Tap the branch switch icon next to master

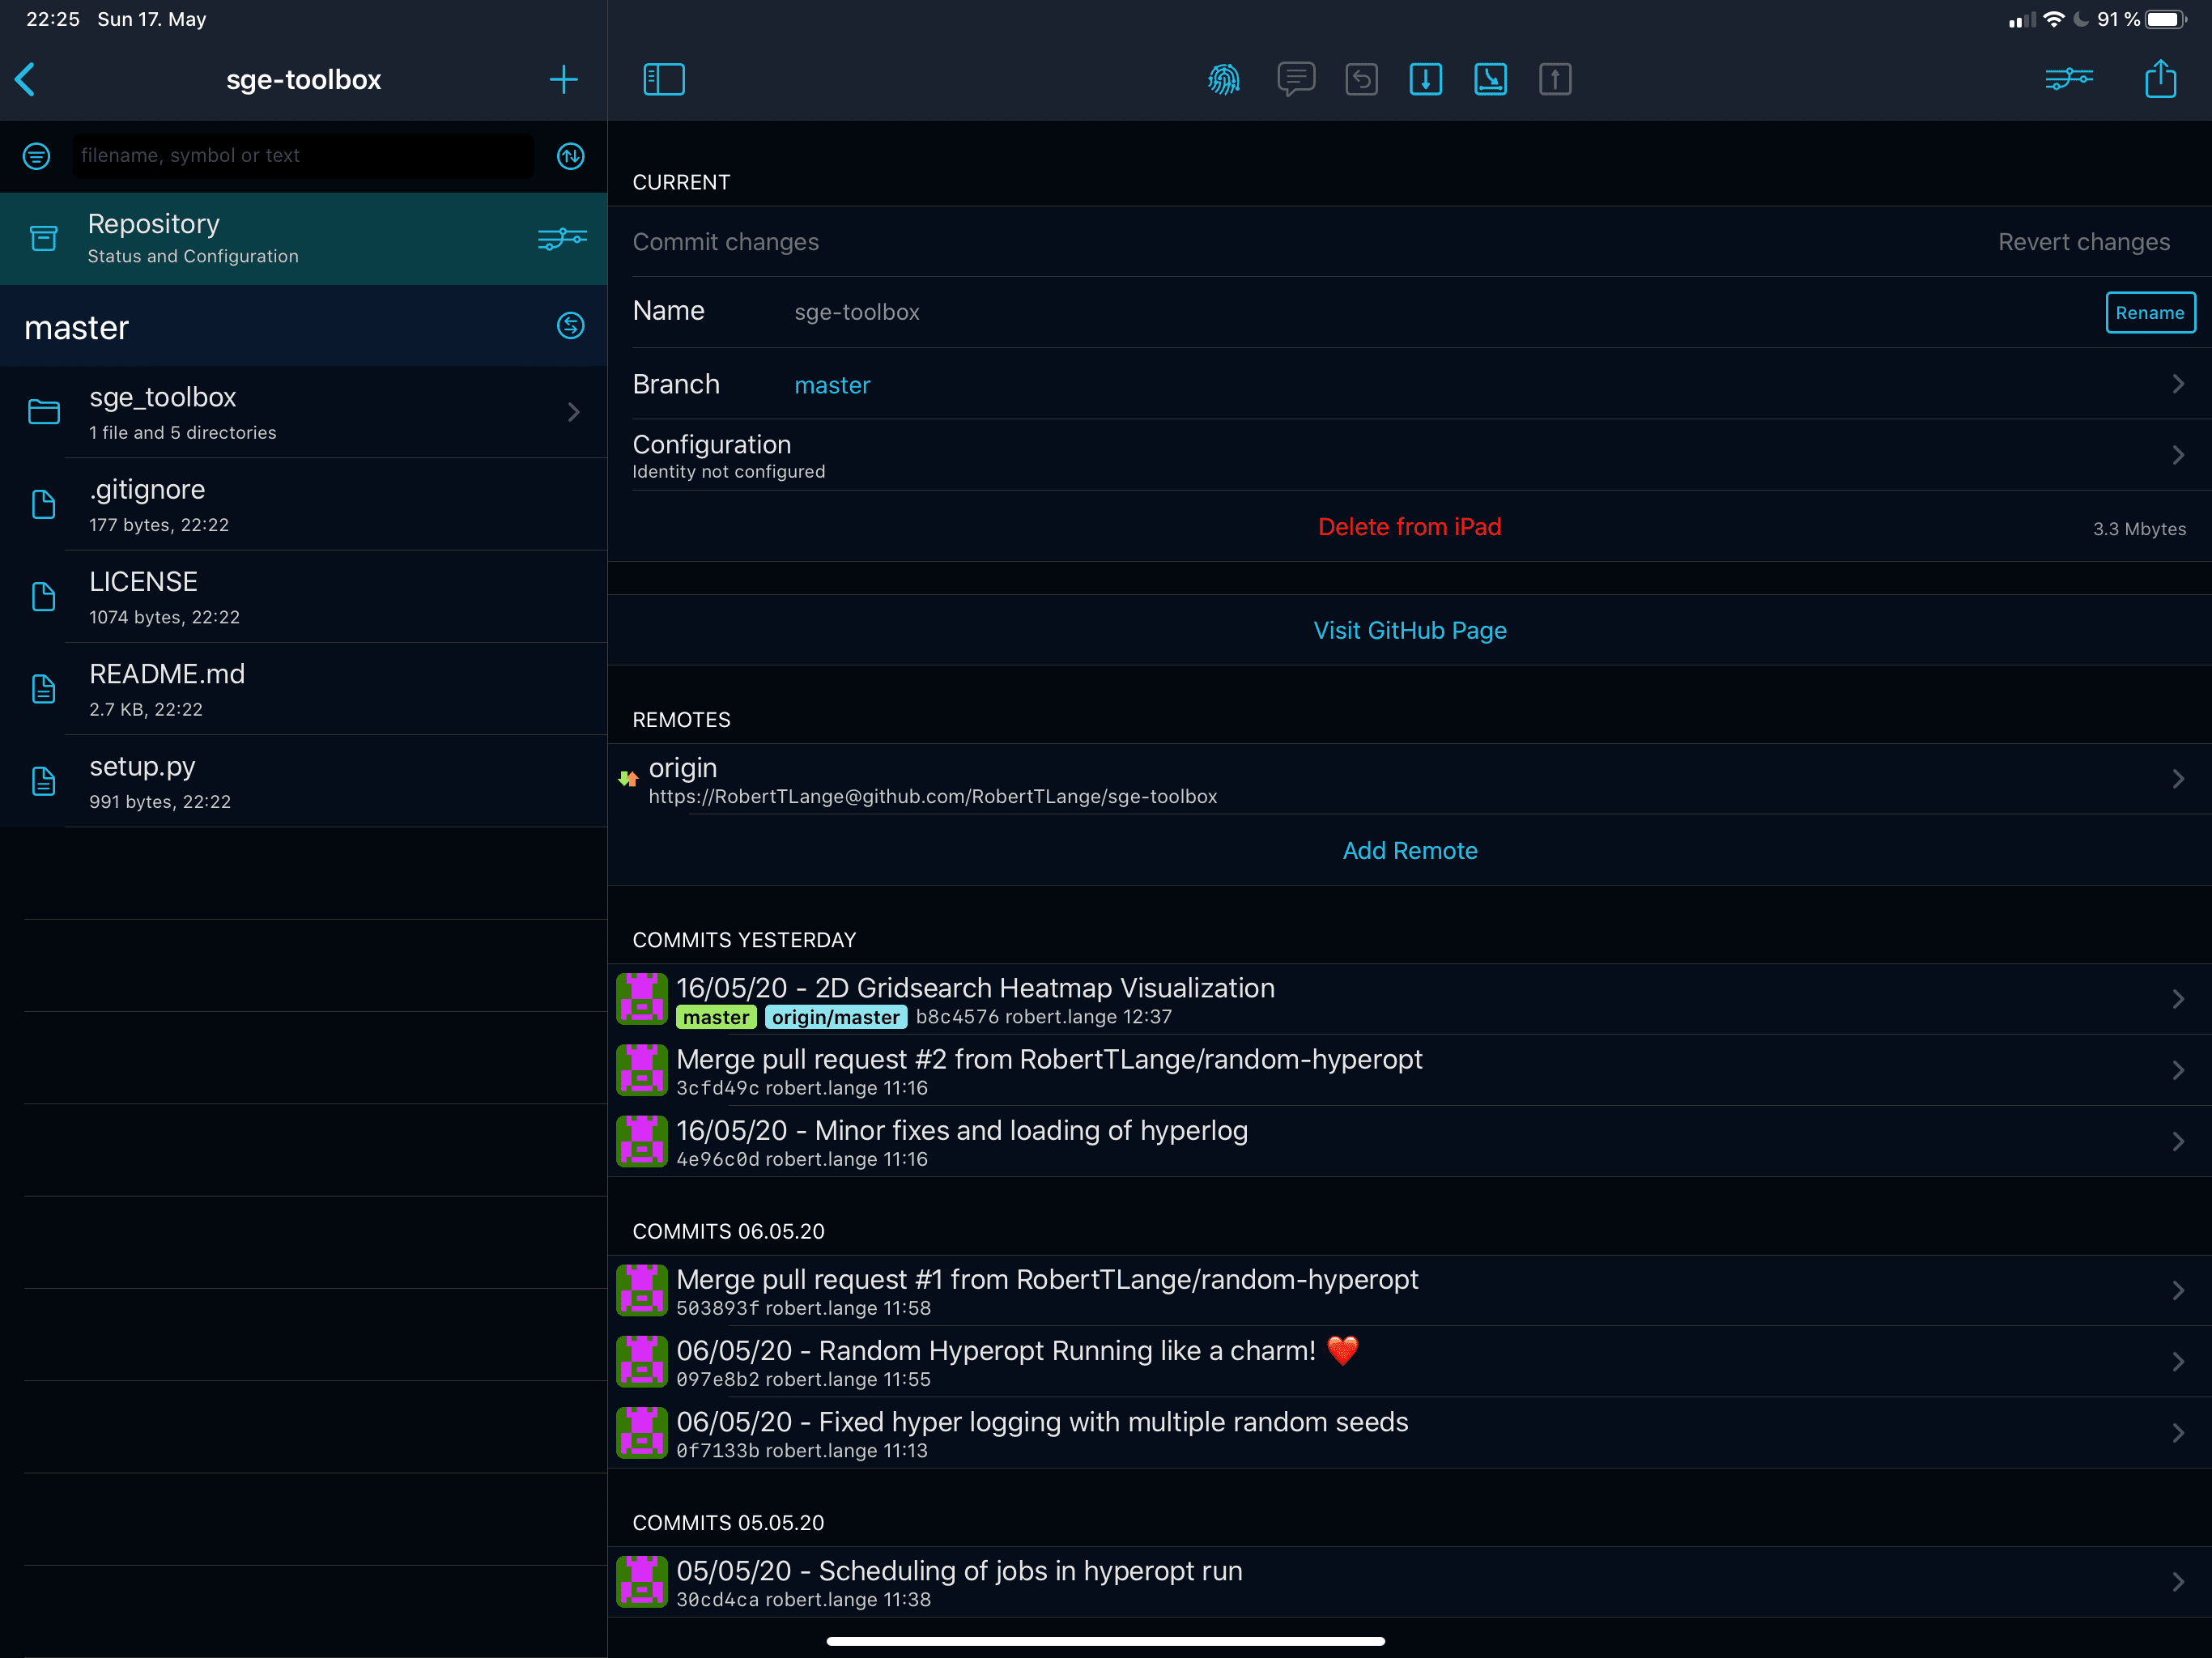(571, 326)
